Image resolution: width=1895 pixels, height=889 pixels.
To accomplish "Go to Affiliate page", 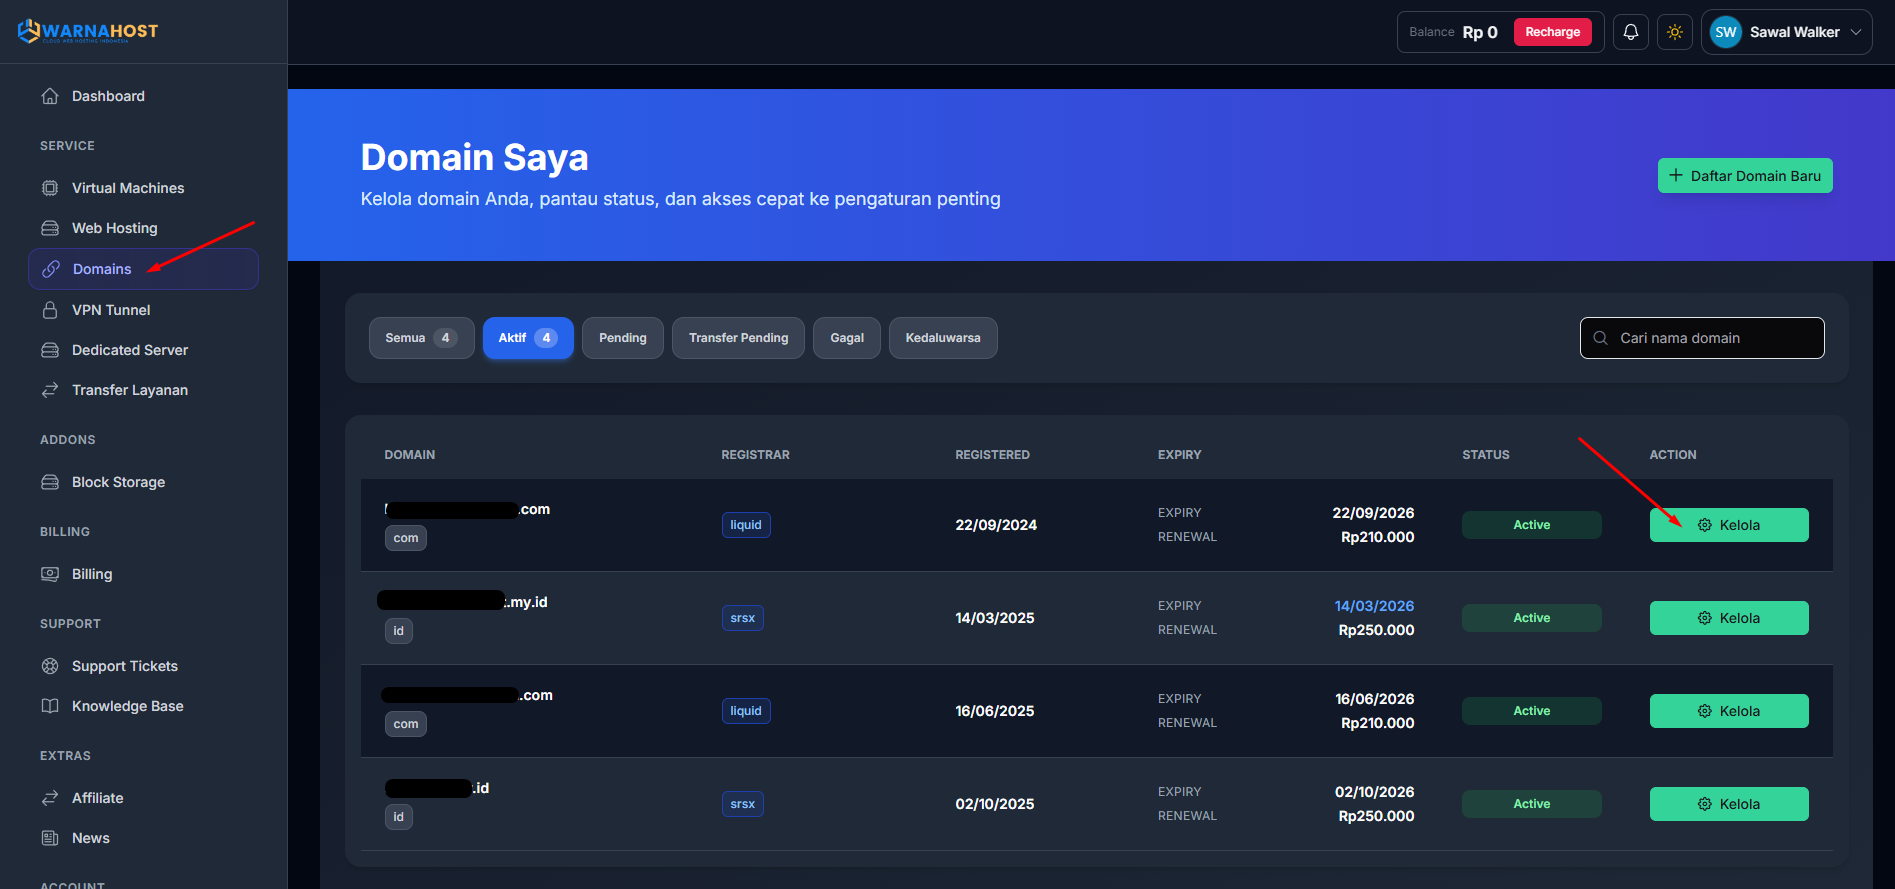I will coord(97,798).
